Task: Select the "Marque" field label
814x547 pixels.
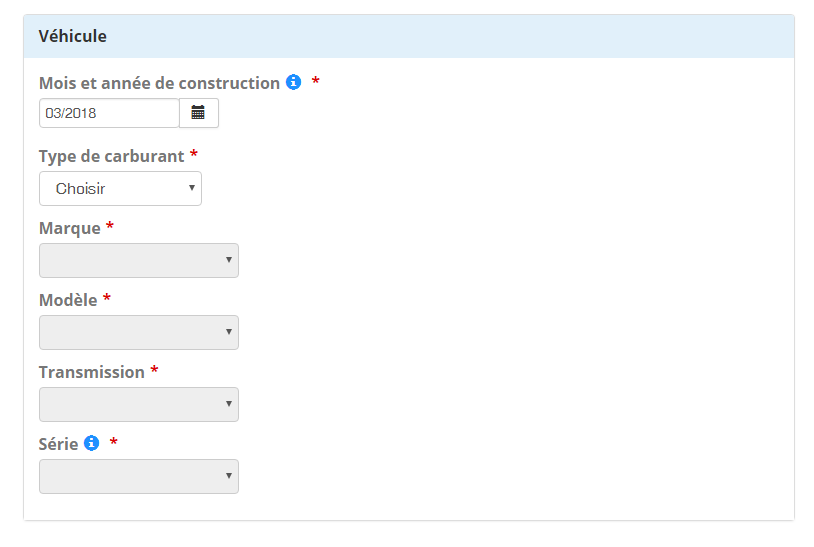Action: pos(70,228)
